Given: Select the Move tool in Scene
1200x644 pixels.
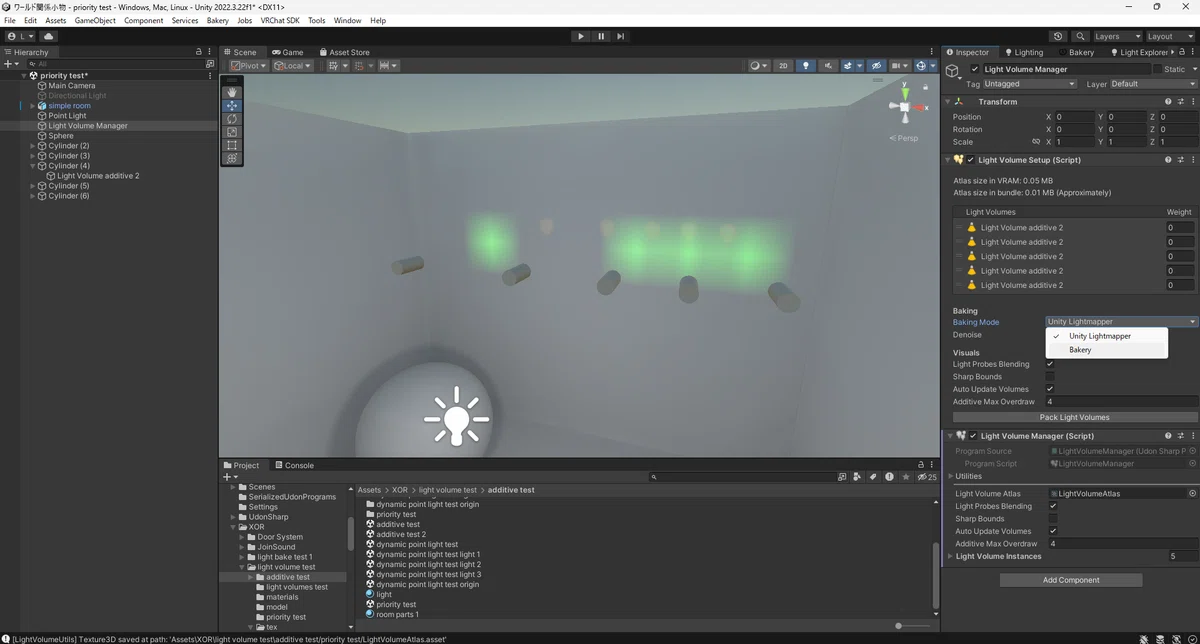Looking at the screenshot, I should tap(232, 105).
